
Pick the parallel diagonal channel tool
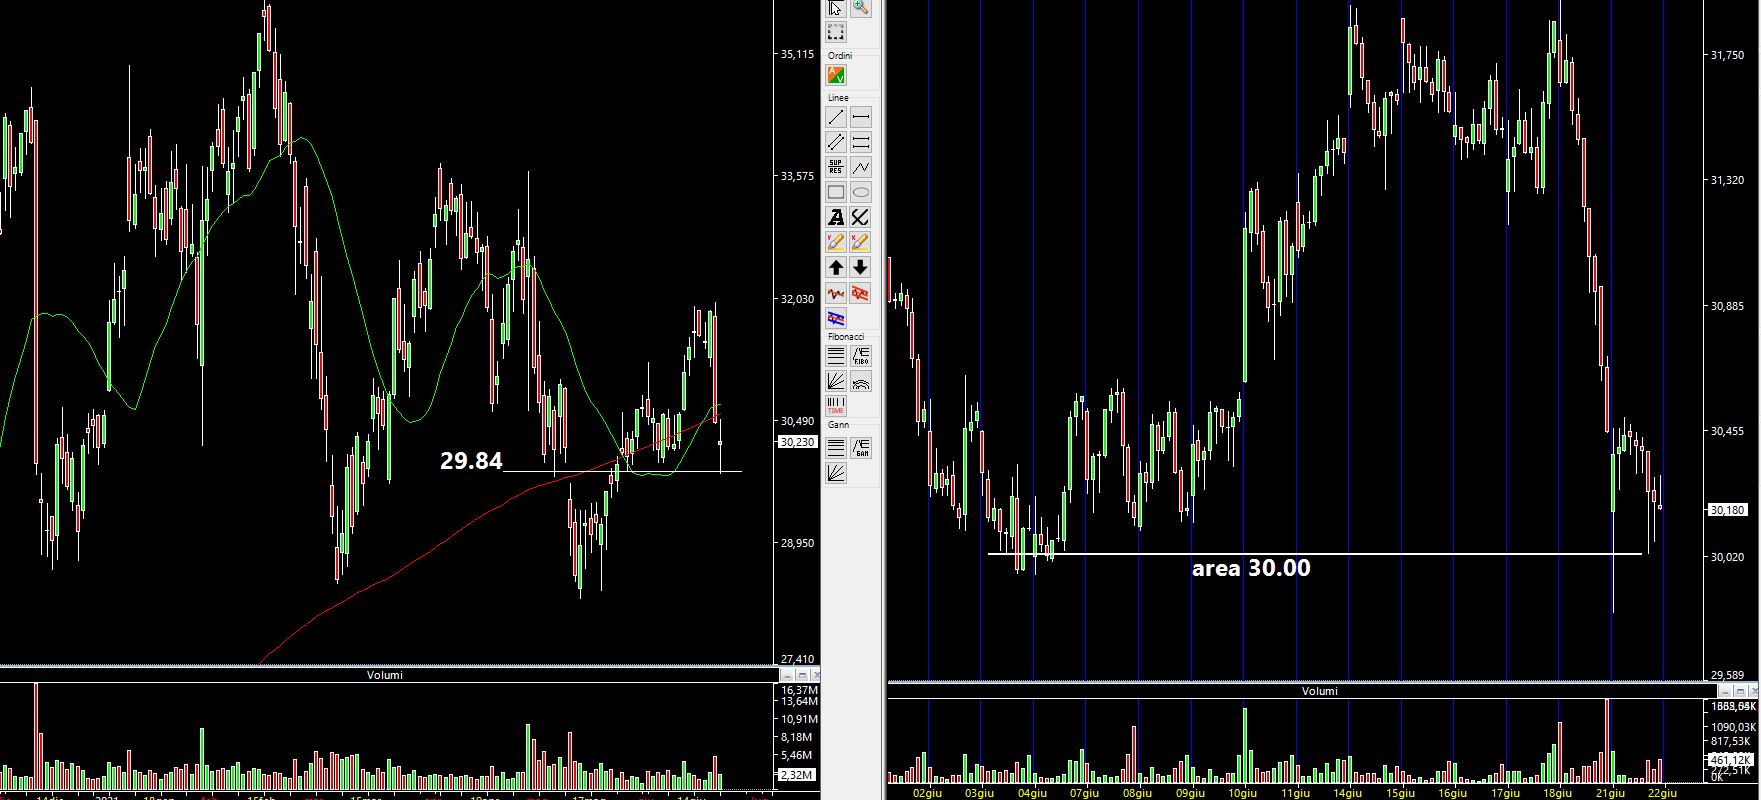click(836, 142)
